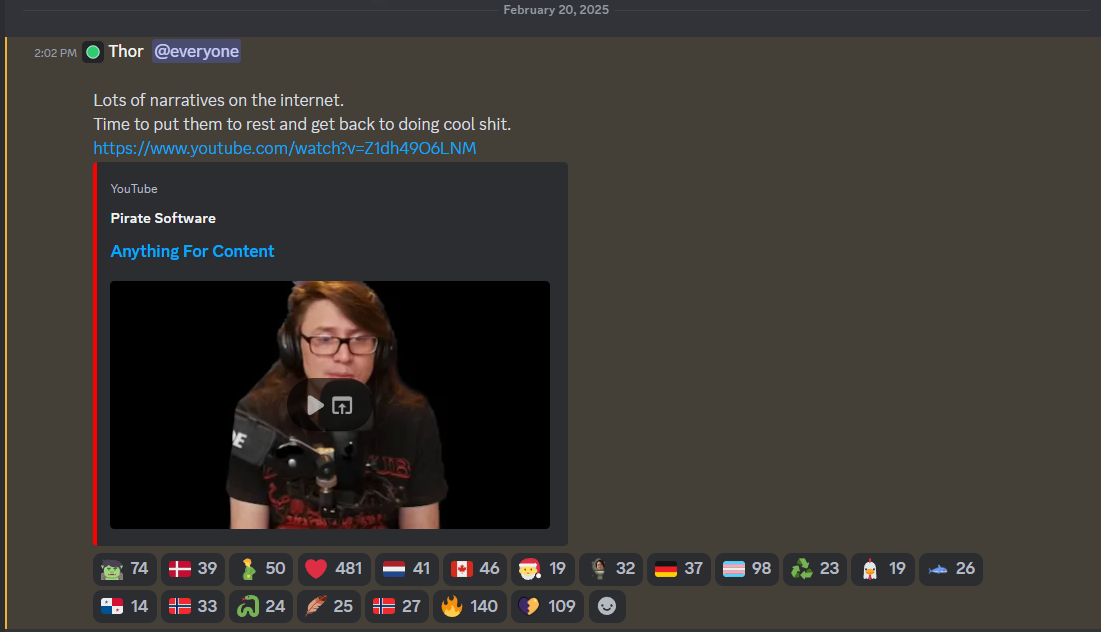The height and width of the screenshot is (632, 1101).
Task: Add the feather emoji reaction with 25
Action: 329,606
